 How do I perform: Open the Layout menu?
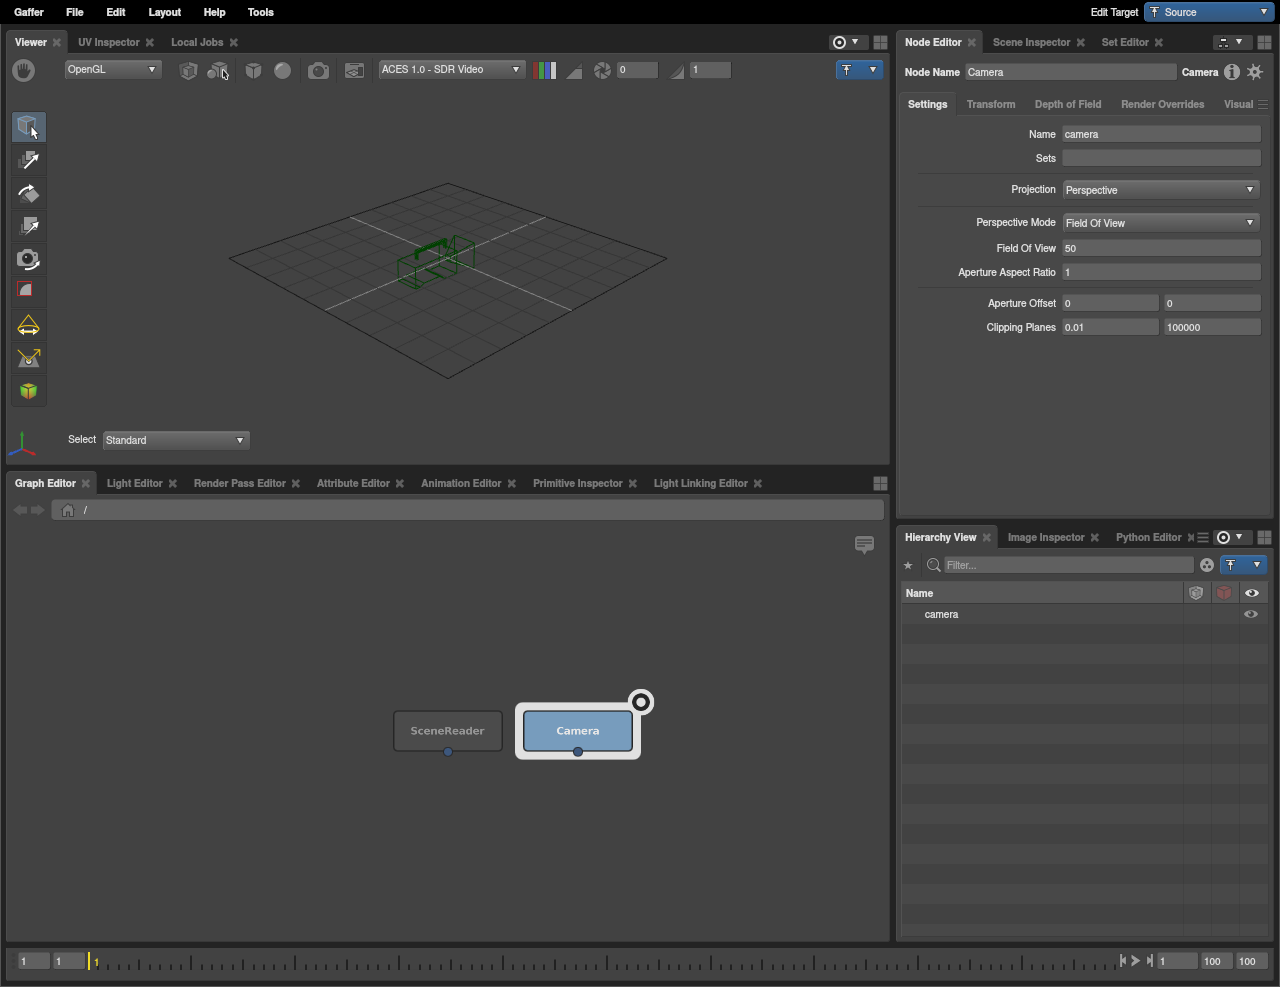pos(165,12)
